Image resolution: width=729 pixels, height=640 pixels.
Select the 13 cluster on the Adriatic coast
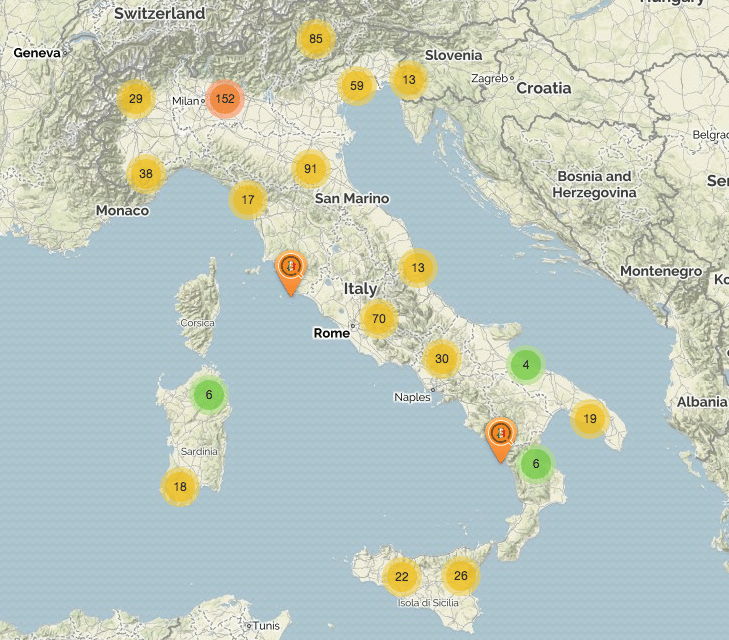click(x=418, y=268)
